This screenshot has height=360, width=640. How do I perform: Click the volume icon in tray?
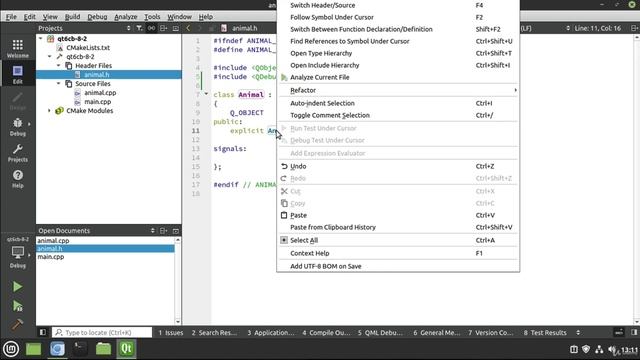(612, 349)
